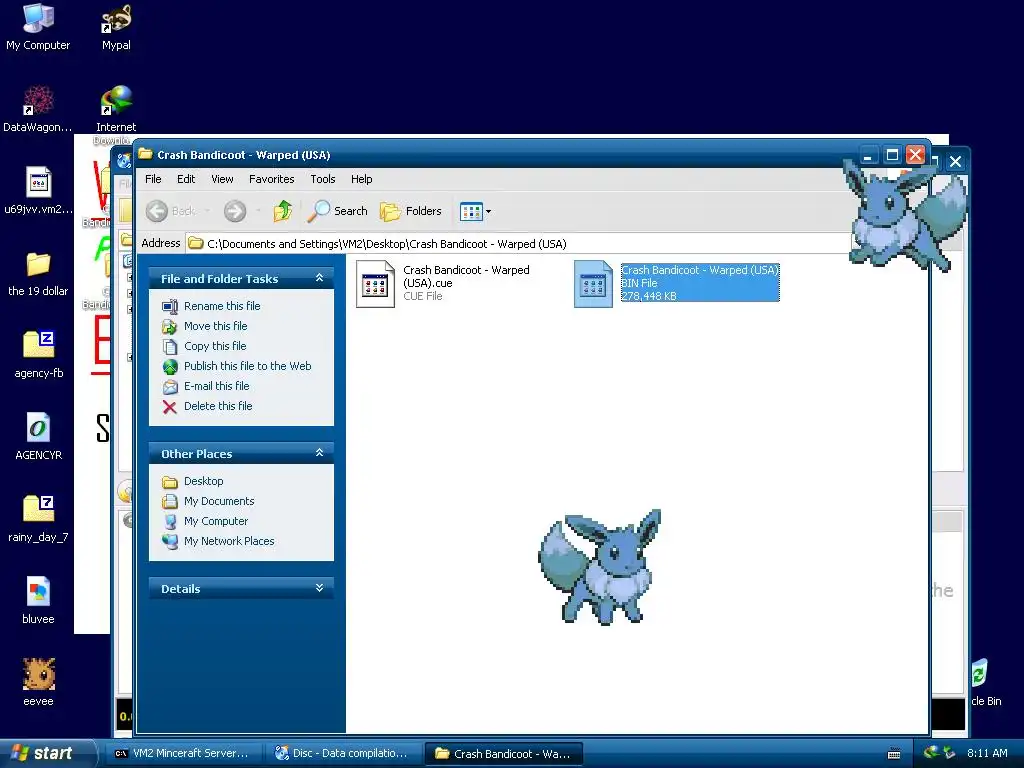Click the Rename this file icon
The height and width of the screenshot is (768, 1024).
tap(170, 306)
